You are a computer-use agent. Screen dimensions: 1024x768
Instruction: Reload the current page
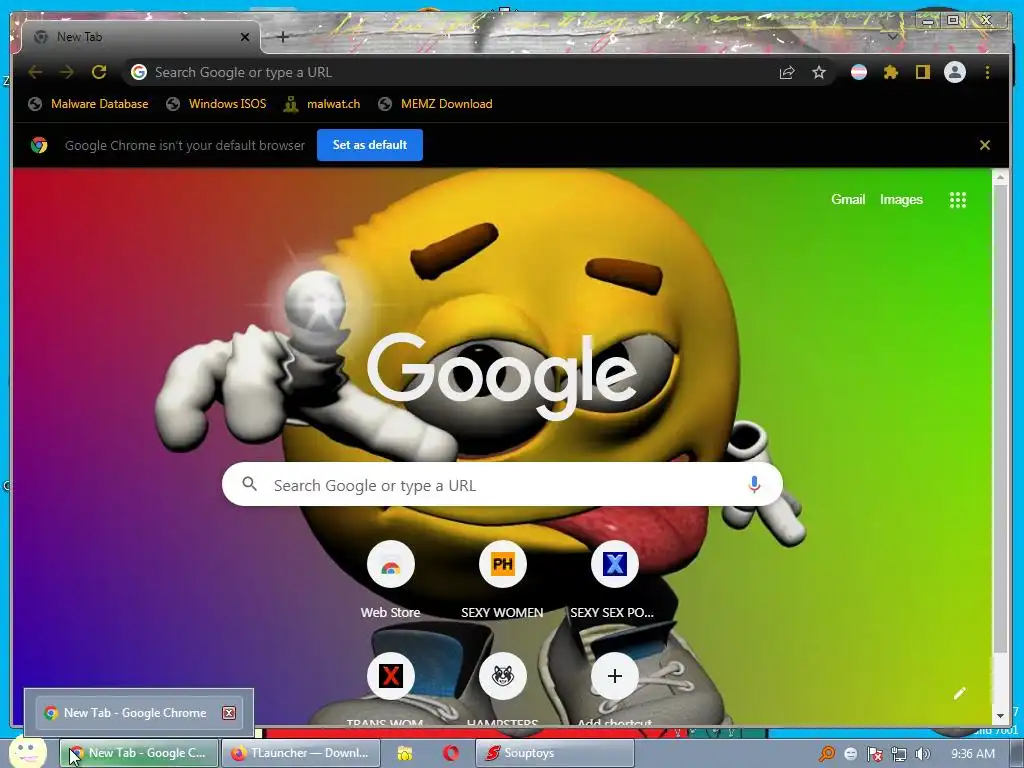point(99,72)
